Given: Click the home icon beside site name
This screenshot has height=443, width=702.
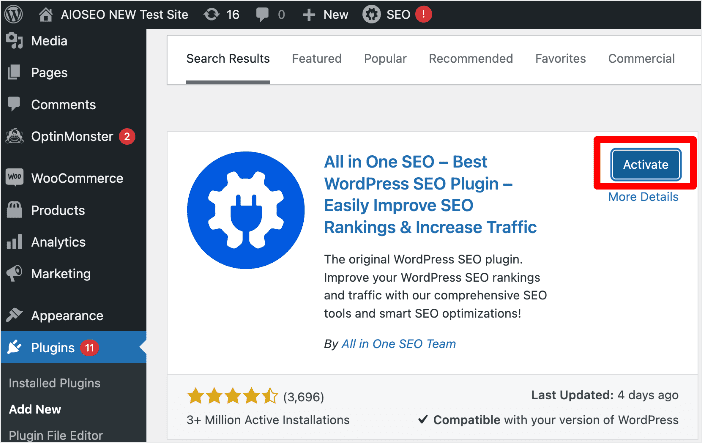Looking at the screenshot, I should [x=45, y=15].
